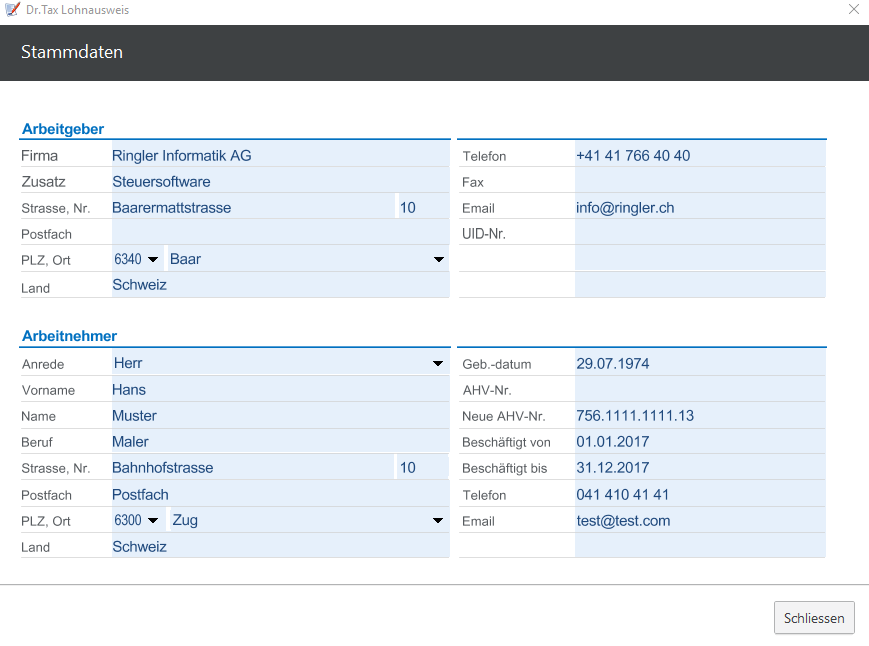Click the employee Telefon field 041 410 41 41
Viewport: 869px width, 646px height.
click(700, 494)
